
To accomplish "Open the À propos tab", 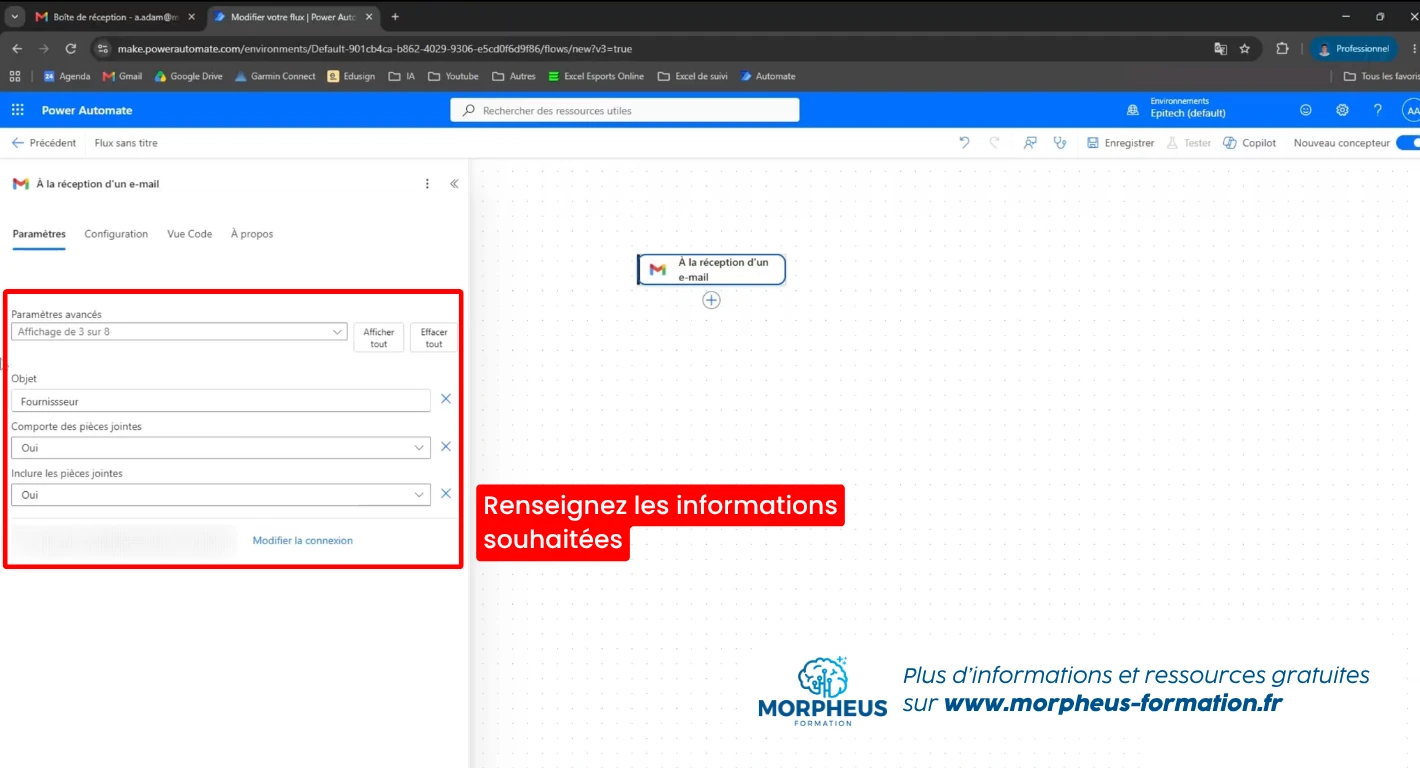I will tap(252, 234).
